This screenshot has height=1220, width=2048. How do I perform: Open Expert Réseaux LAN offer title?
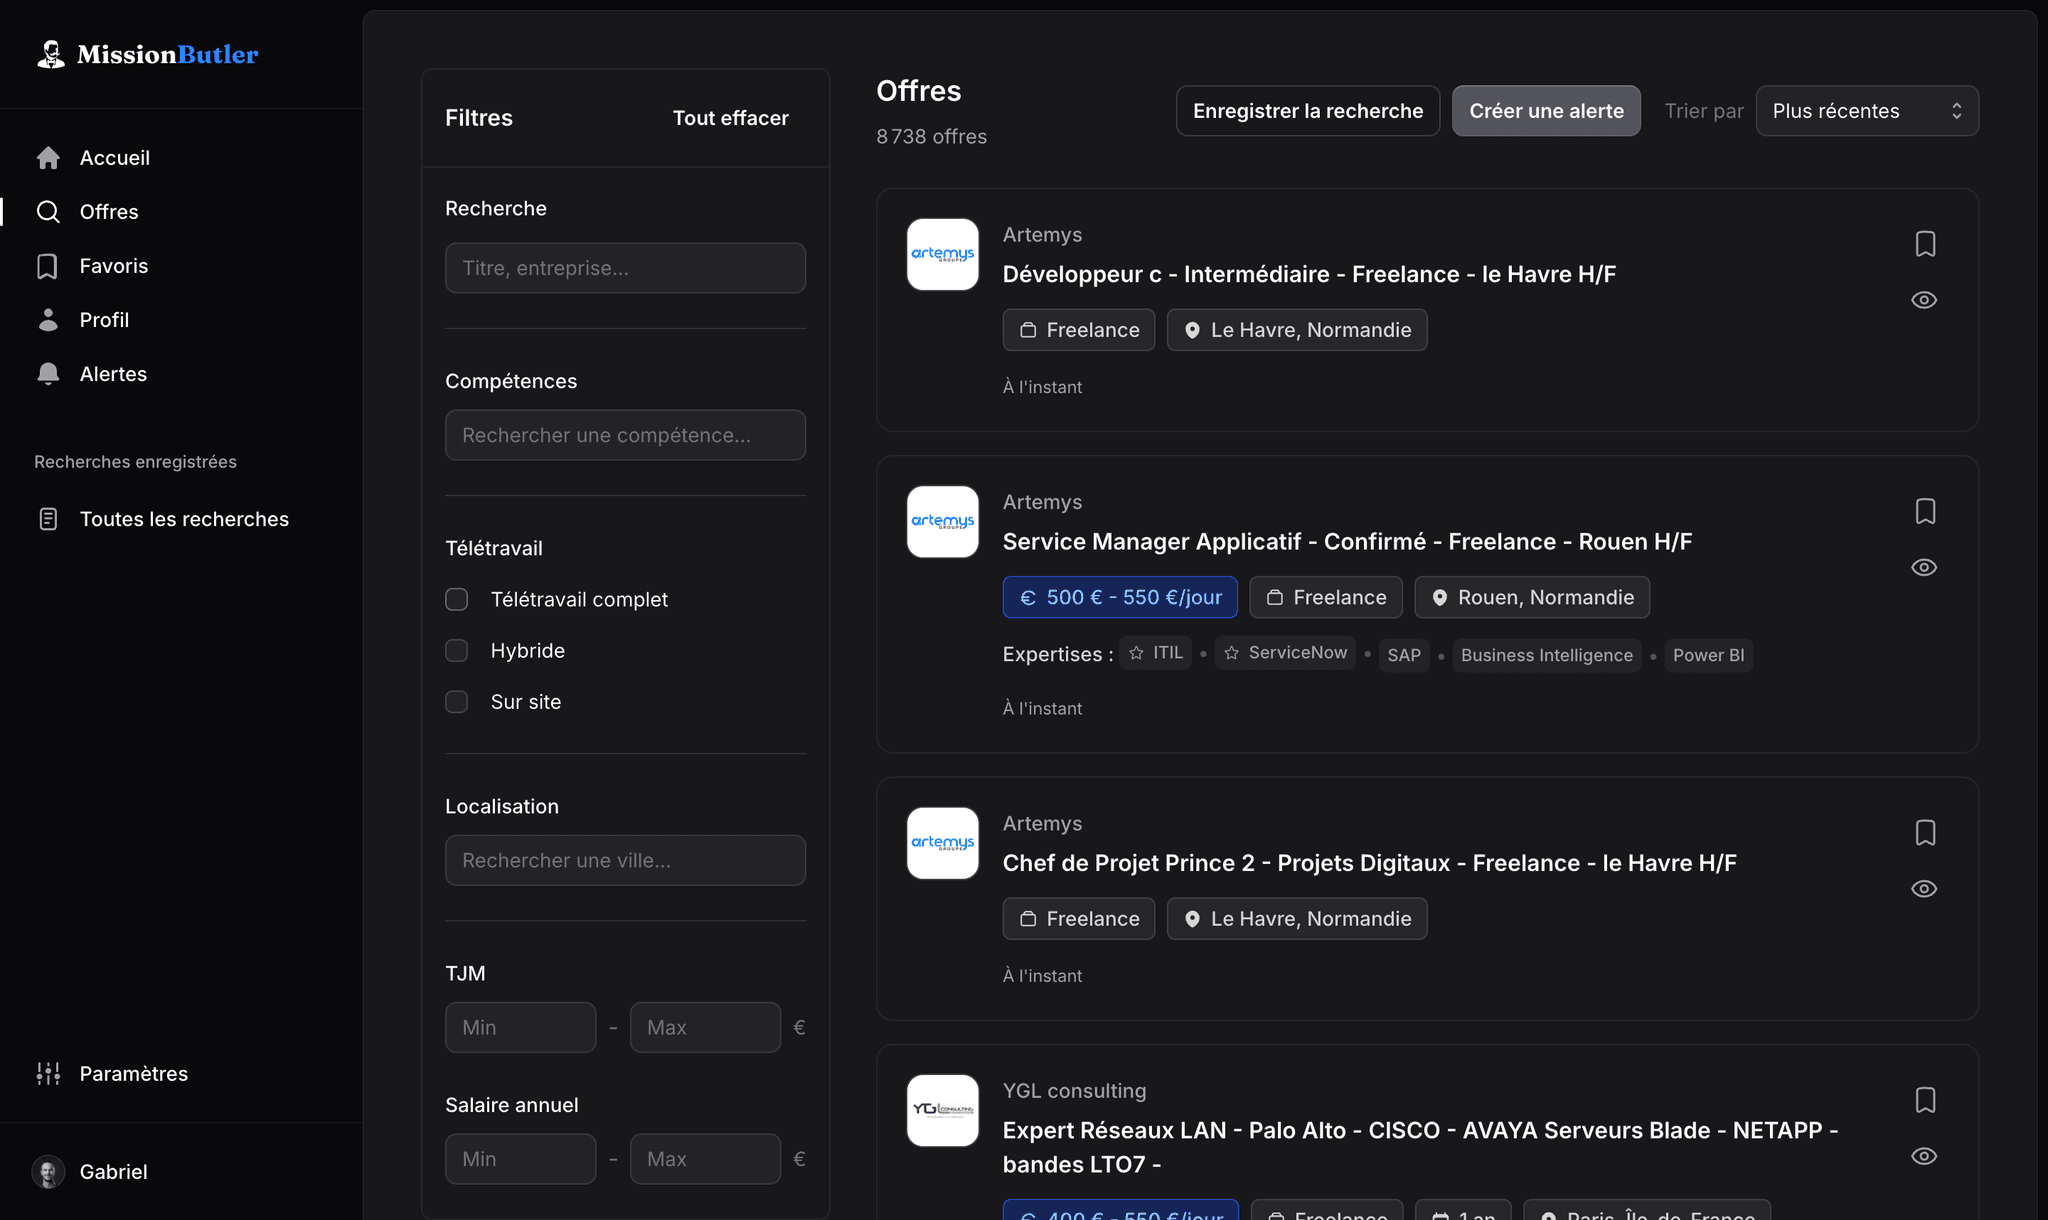(x=1421, y=1148)
